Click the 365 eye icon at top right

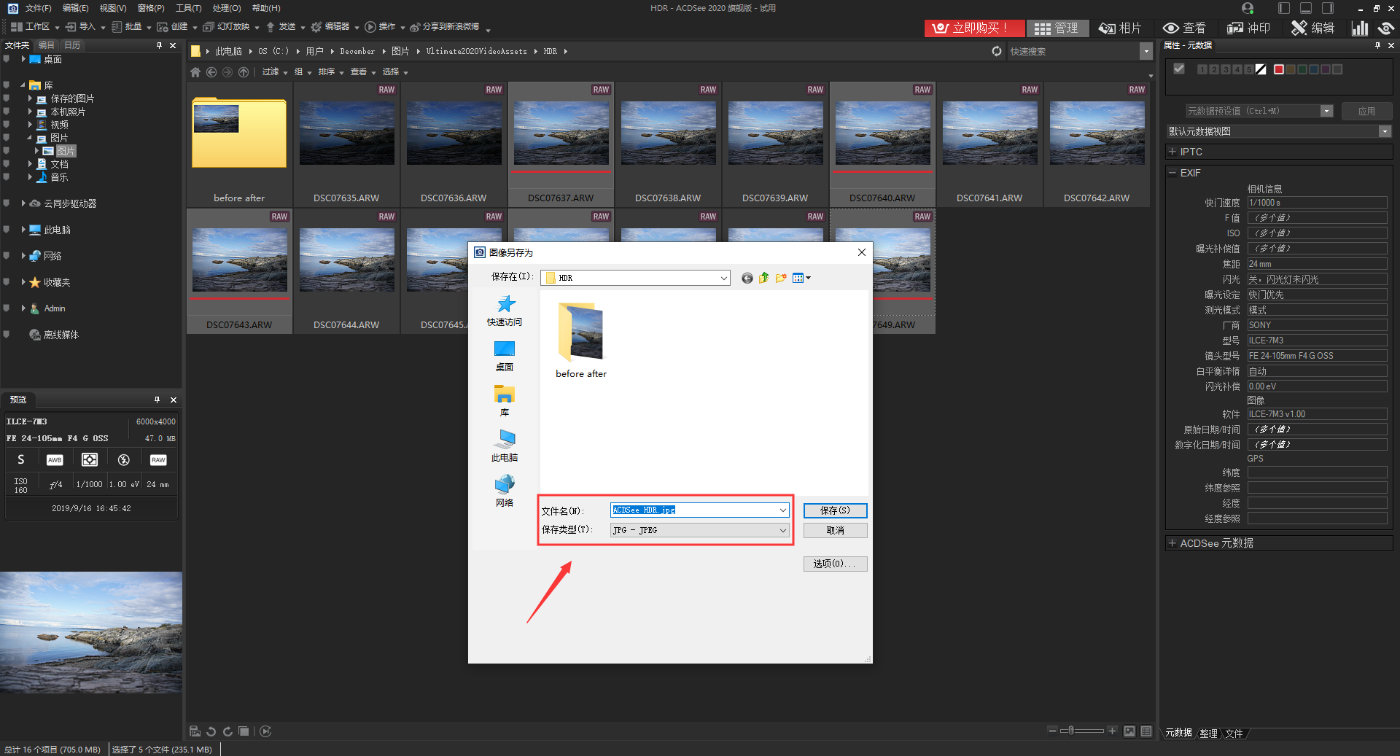coord(1387,28)
